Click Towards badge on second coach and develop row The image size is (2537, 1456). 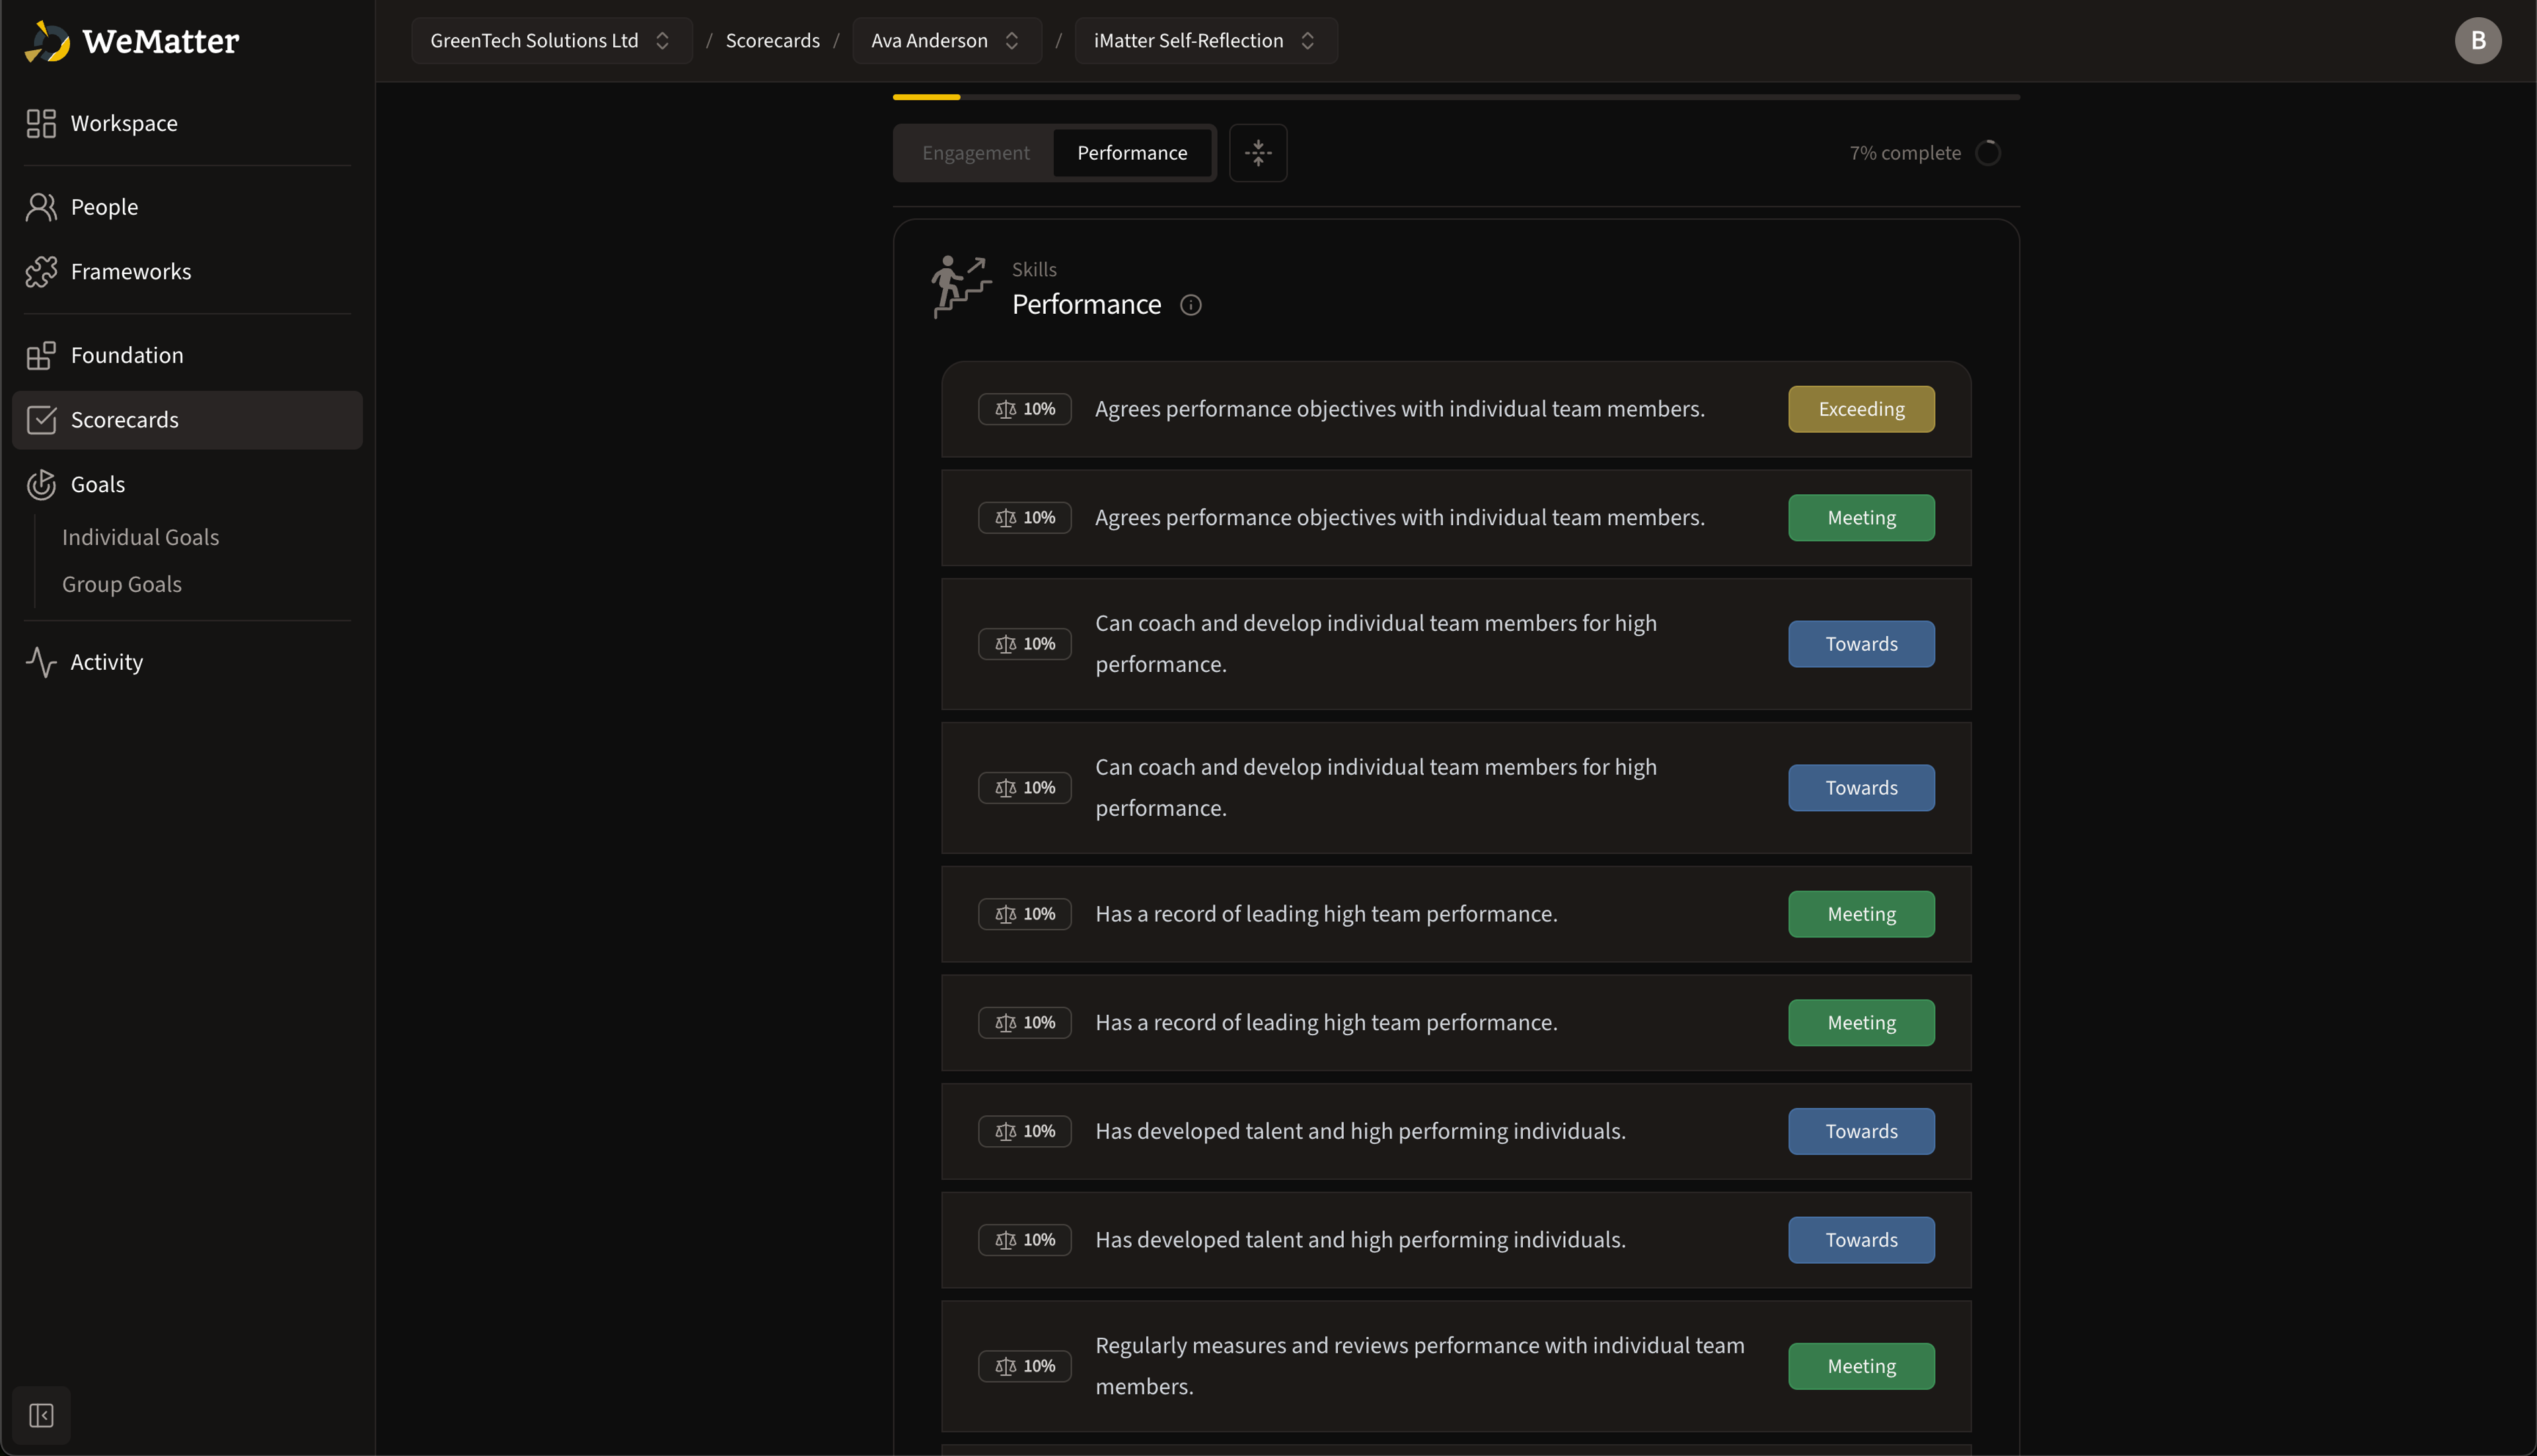coord(1861,788)
